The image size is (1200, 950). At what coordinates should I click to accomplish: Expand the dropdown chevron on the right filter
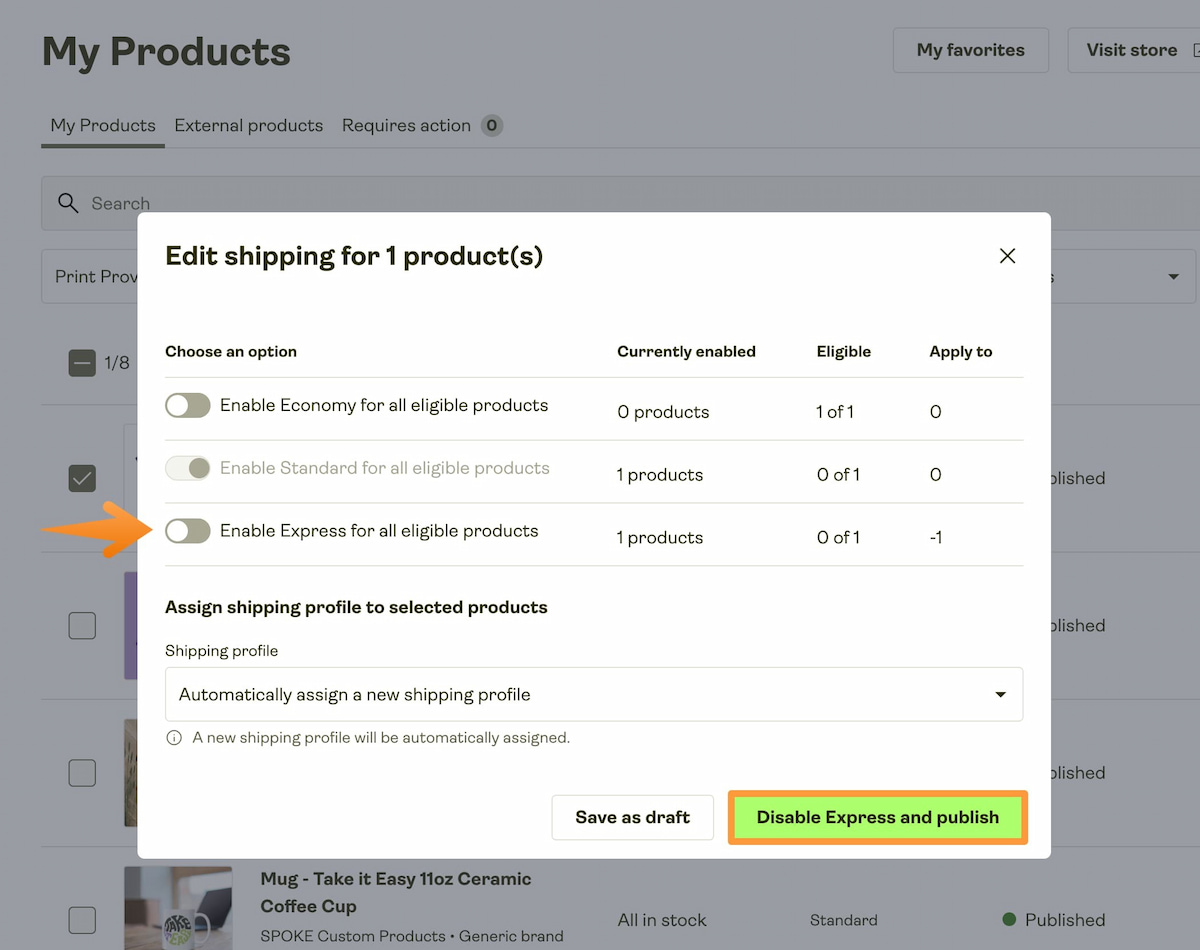tap(1172, 276)
